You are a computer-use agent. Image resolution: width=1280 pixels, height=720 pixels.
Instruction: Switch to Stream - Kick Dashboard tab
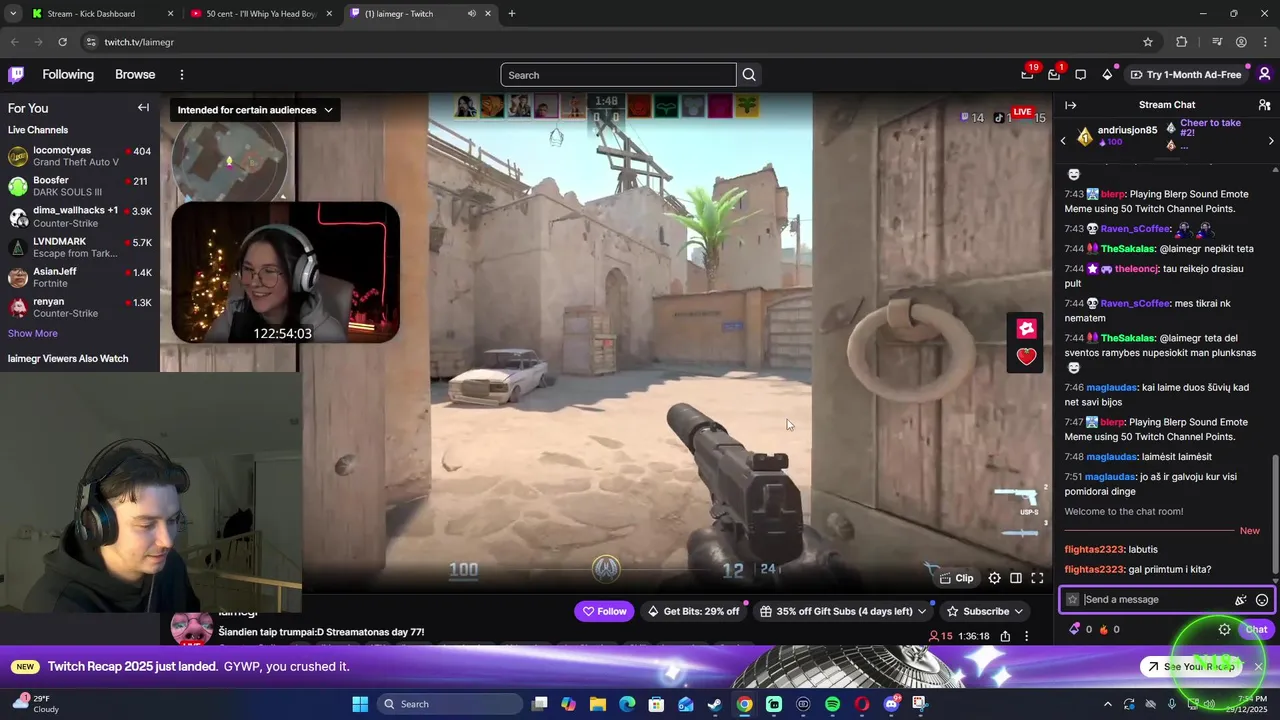pos(102,14)
